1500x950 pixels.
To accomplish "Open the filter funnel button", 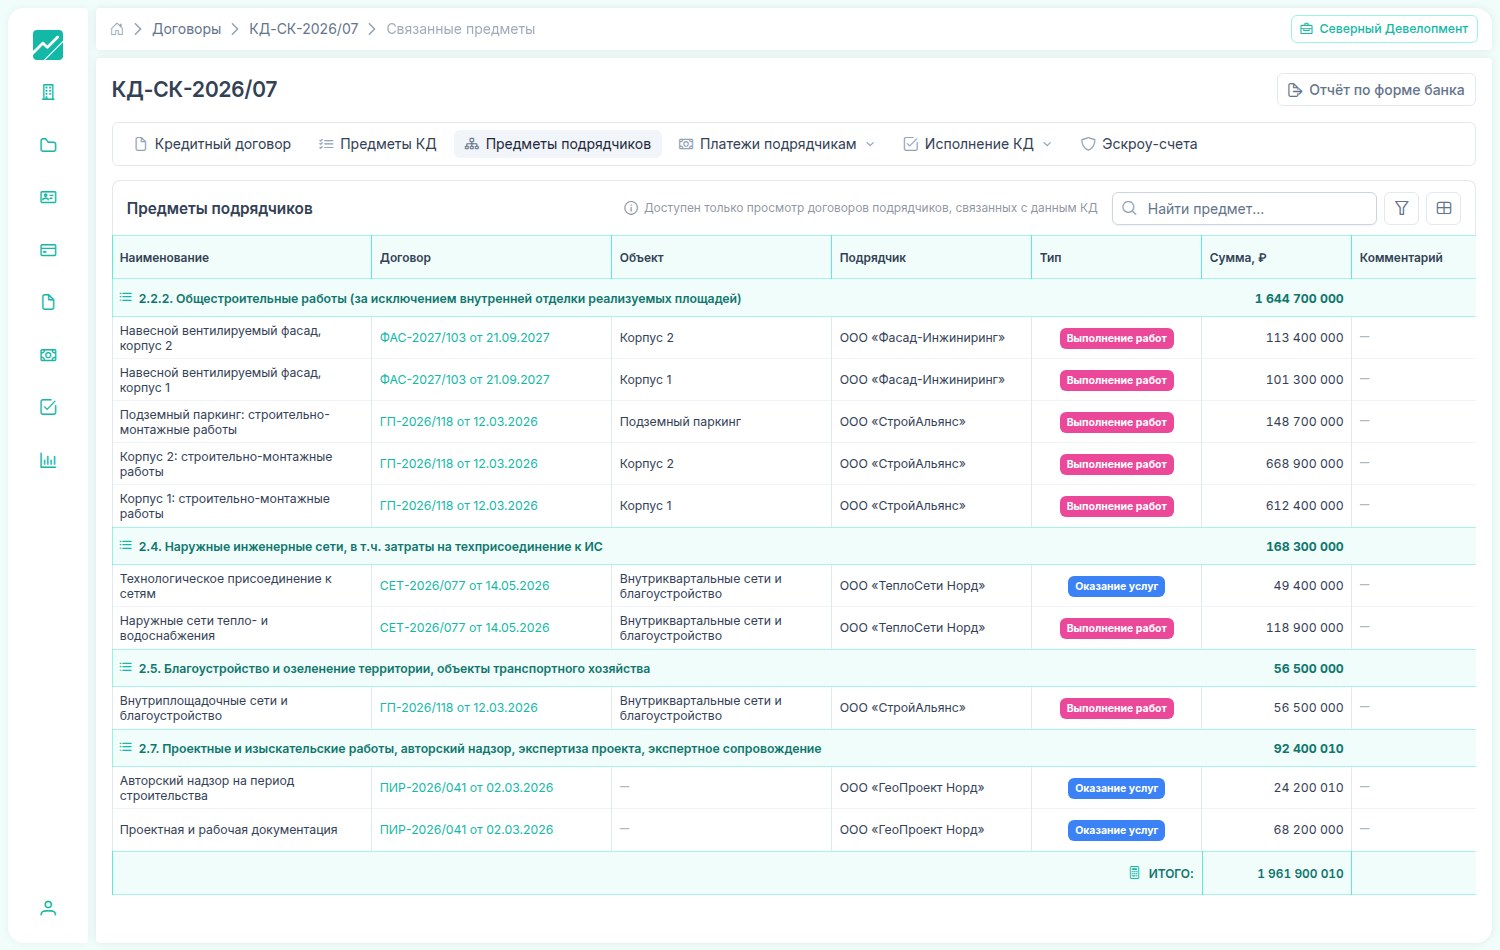I will coord(1402,208).
